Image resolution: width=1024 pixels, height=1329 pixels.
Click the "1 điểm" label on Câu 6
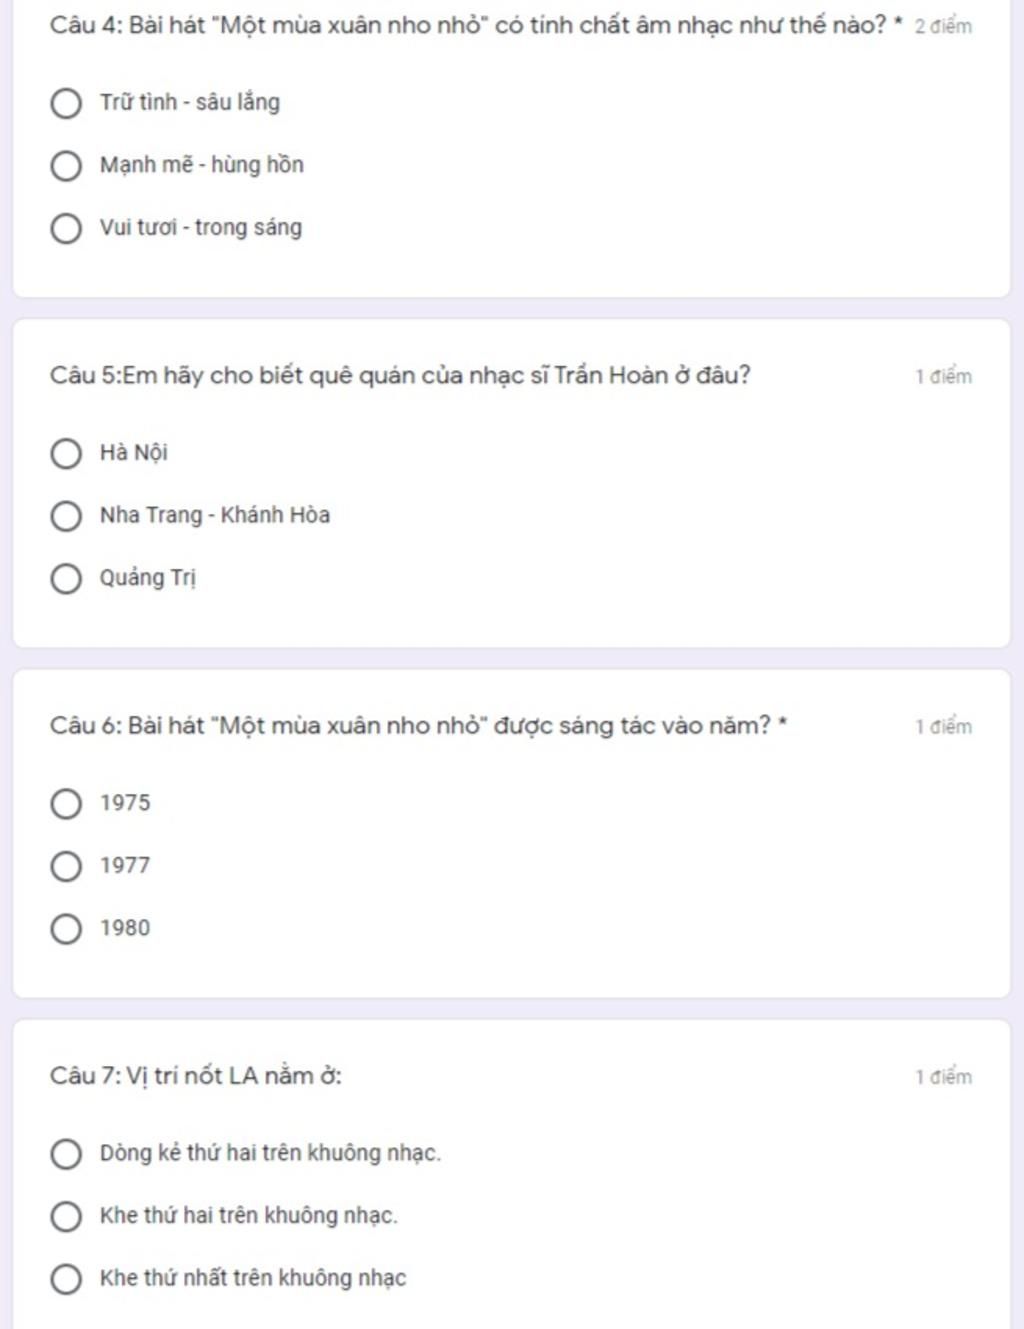(943, 727)
